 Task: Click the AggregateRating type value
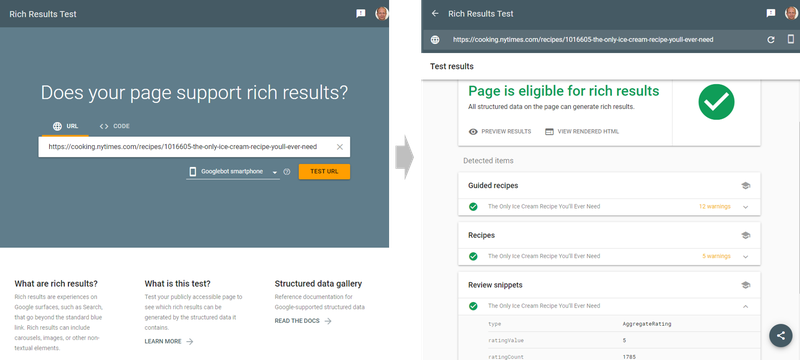[647, 324]
